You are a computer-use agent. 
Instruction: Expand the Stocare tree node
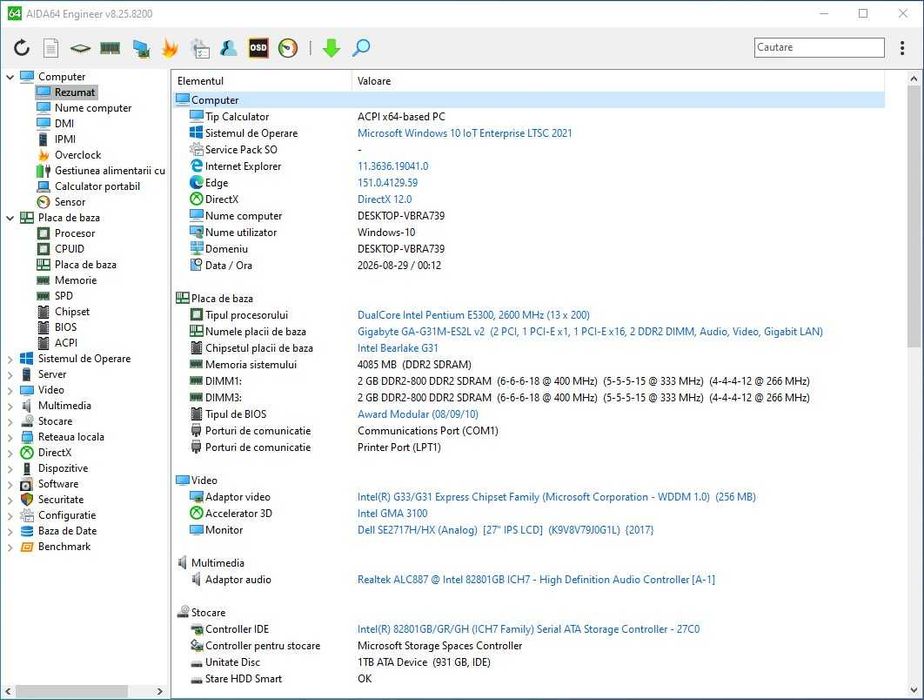(10, 421)
